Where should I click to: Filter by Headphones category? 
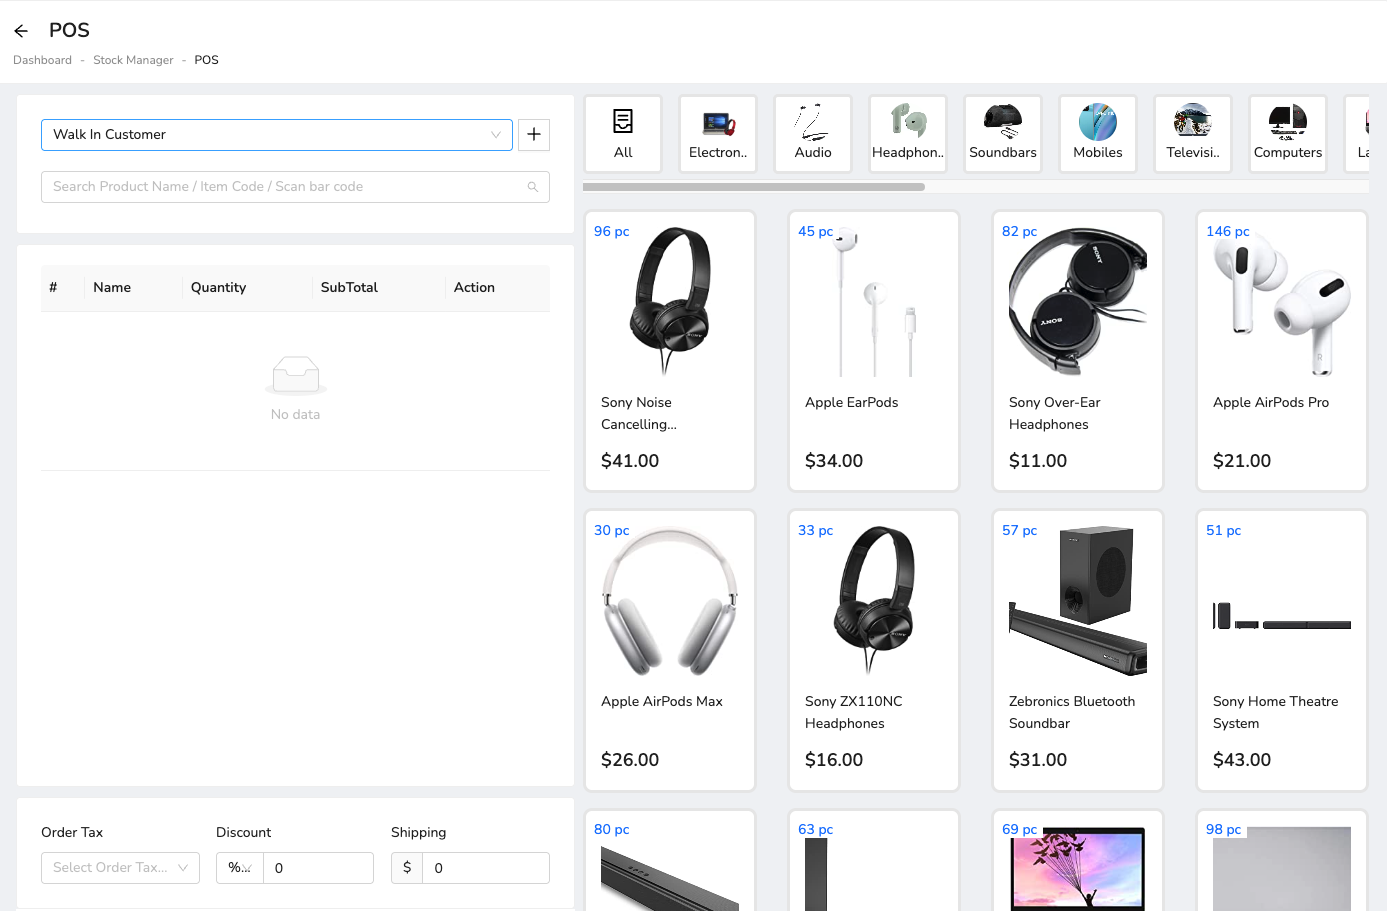pos(908,134)
